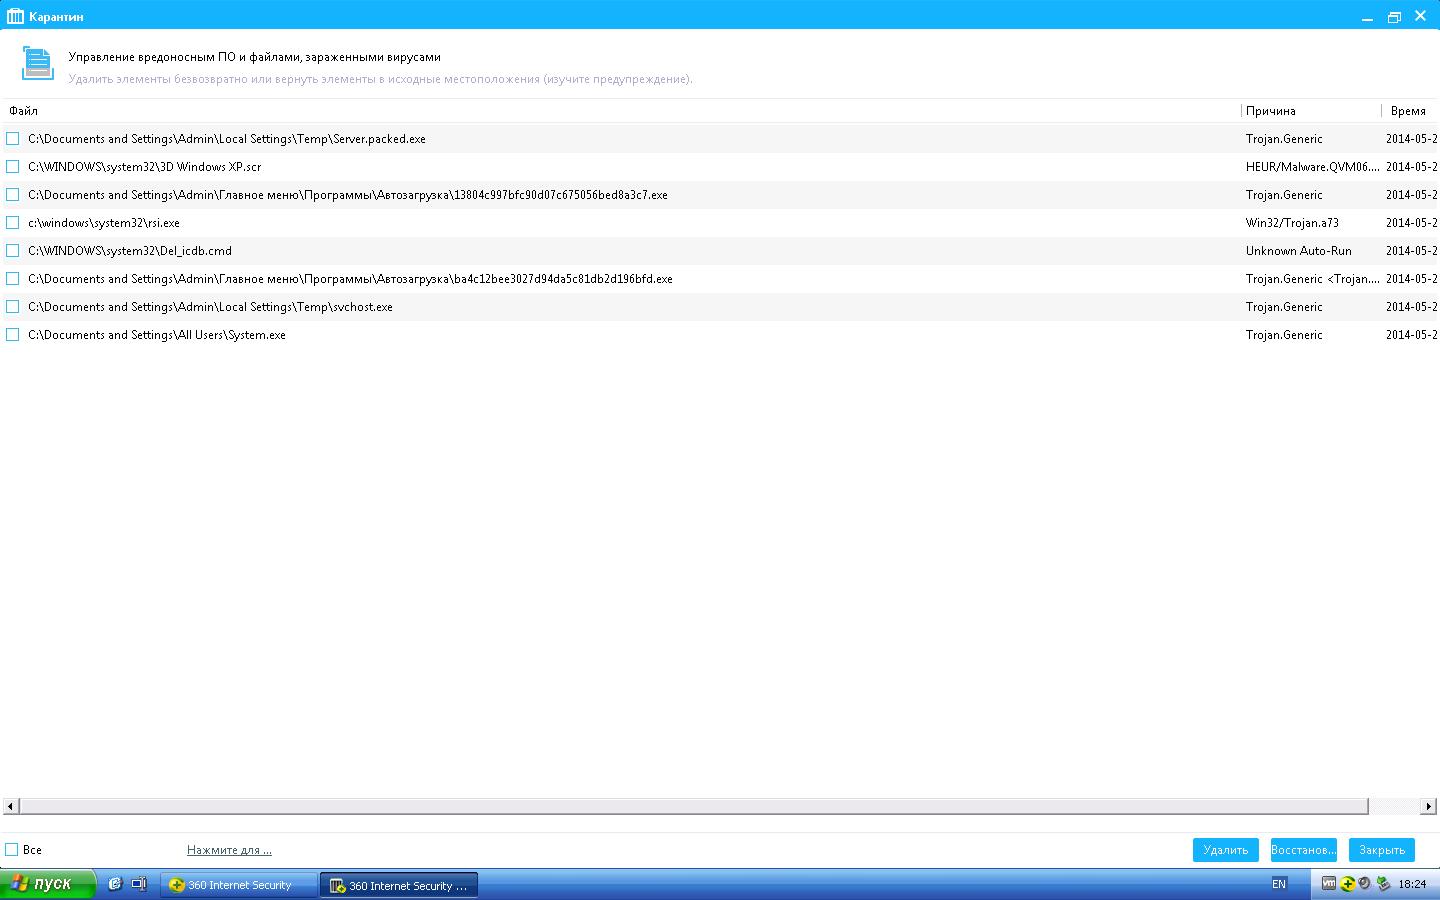Click the volume speaker tray icon
This screenshot has width=1440, height=900.
tap(1364, 884)
